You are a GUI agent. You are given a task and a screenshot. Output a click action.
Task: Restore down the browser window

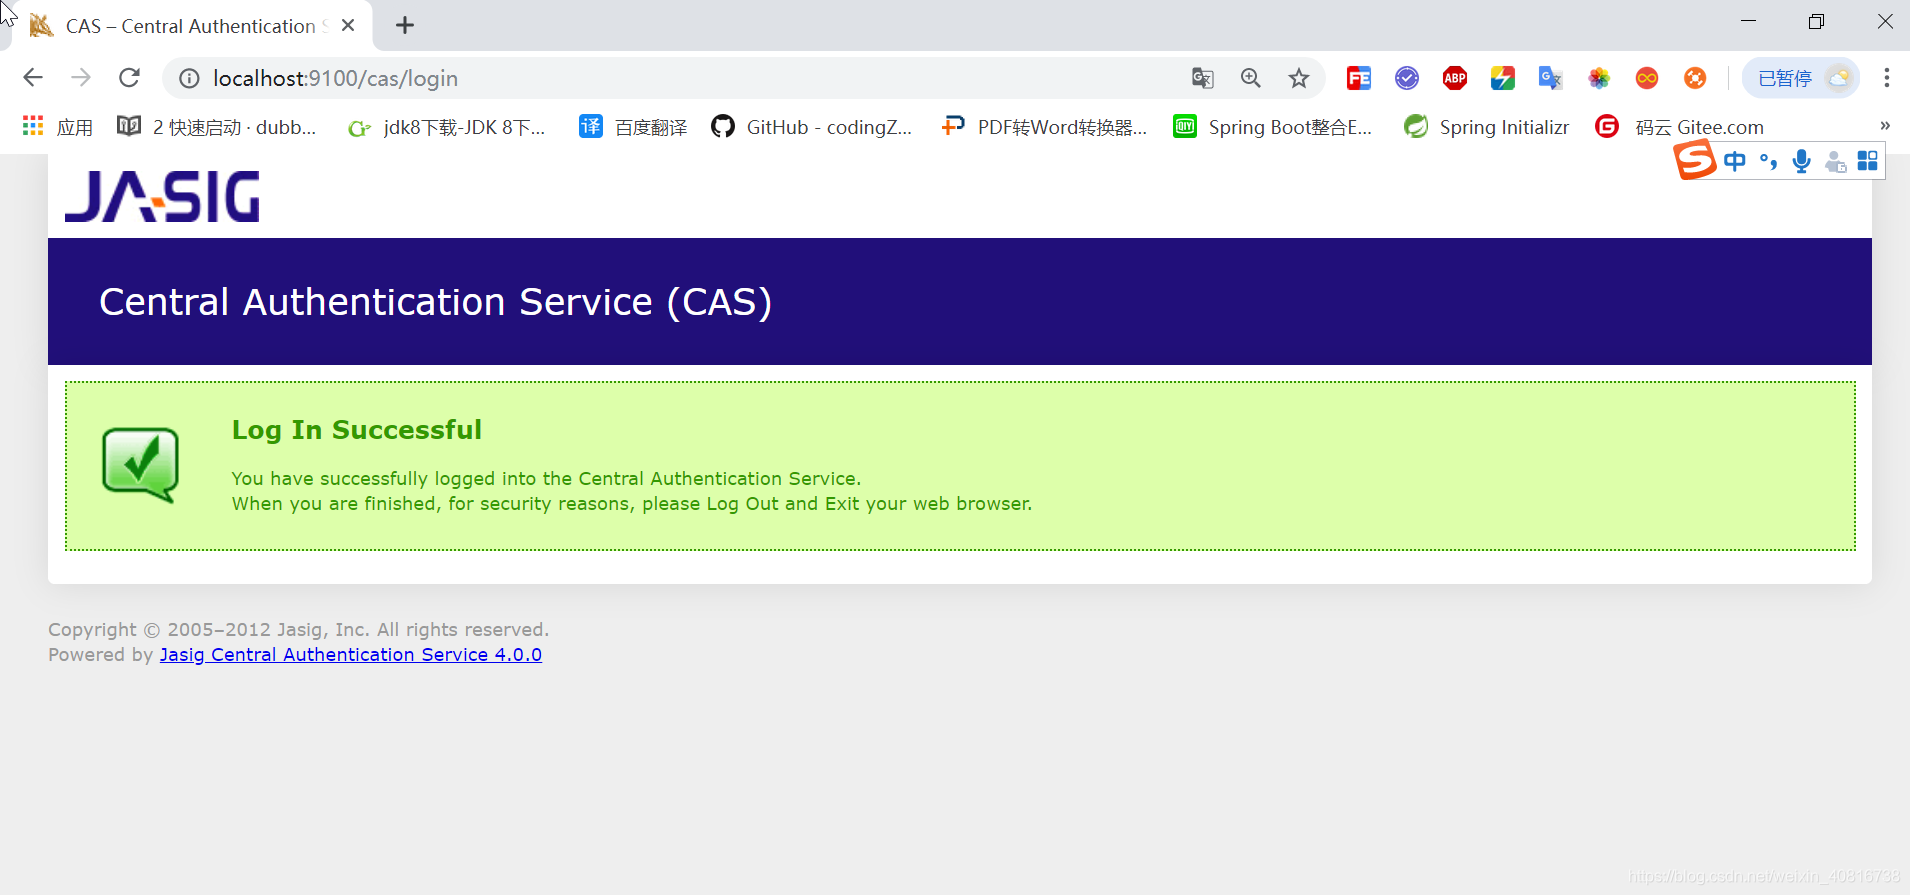tap(1817, 22)
